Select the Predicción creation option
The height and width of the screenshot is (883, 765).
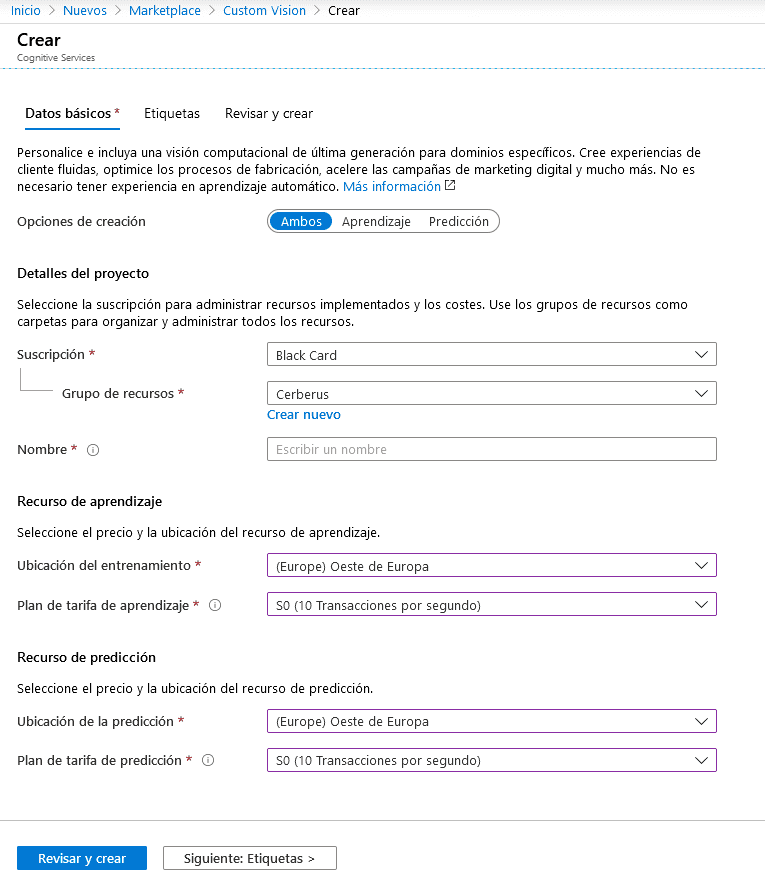[x=459, y=221]
